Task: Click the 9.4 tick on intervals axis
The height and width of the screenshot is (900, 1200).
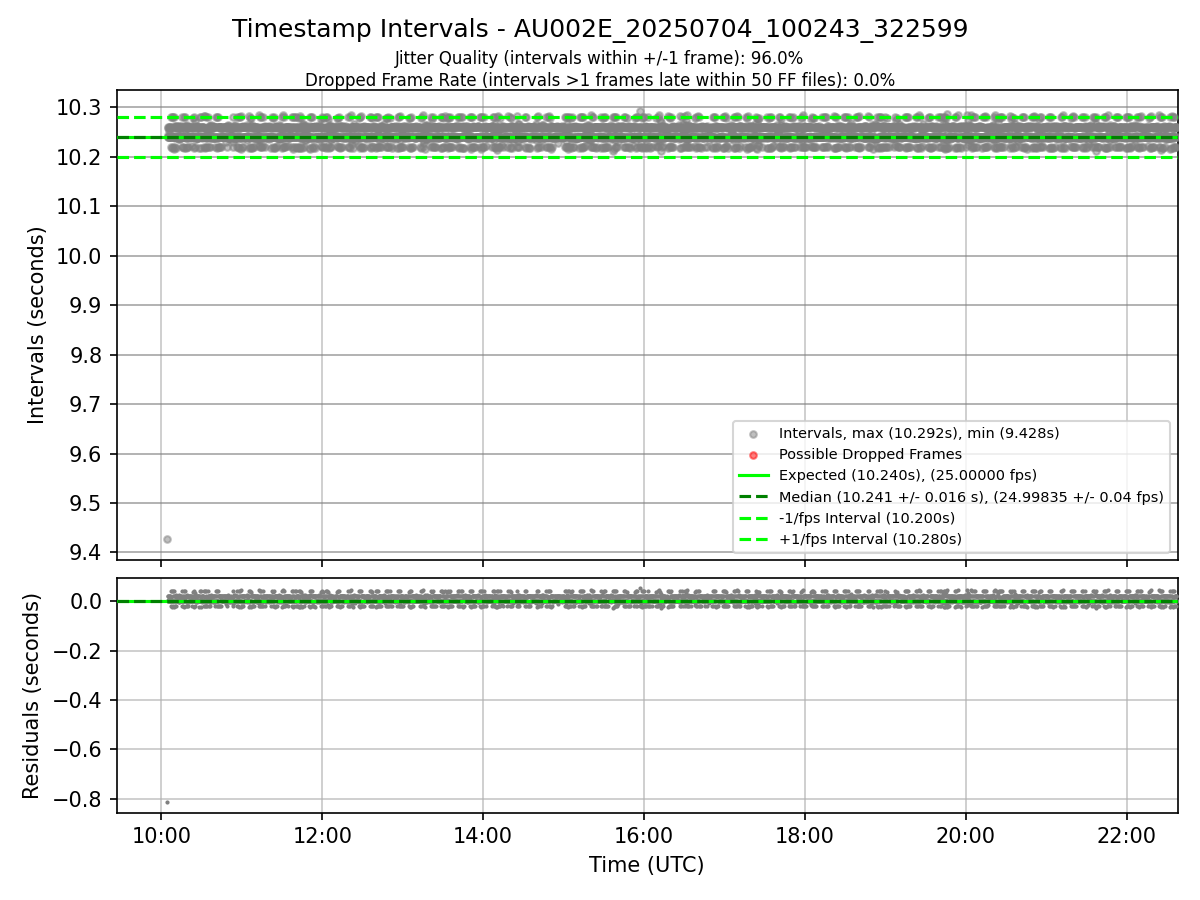Action: coord(87,553)
